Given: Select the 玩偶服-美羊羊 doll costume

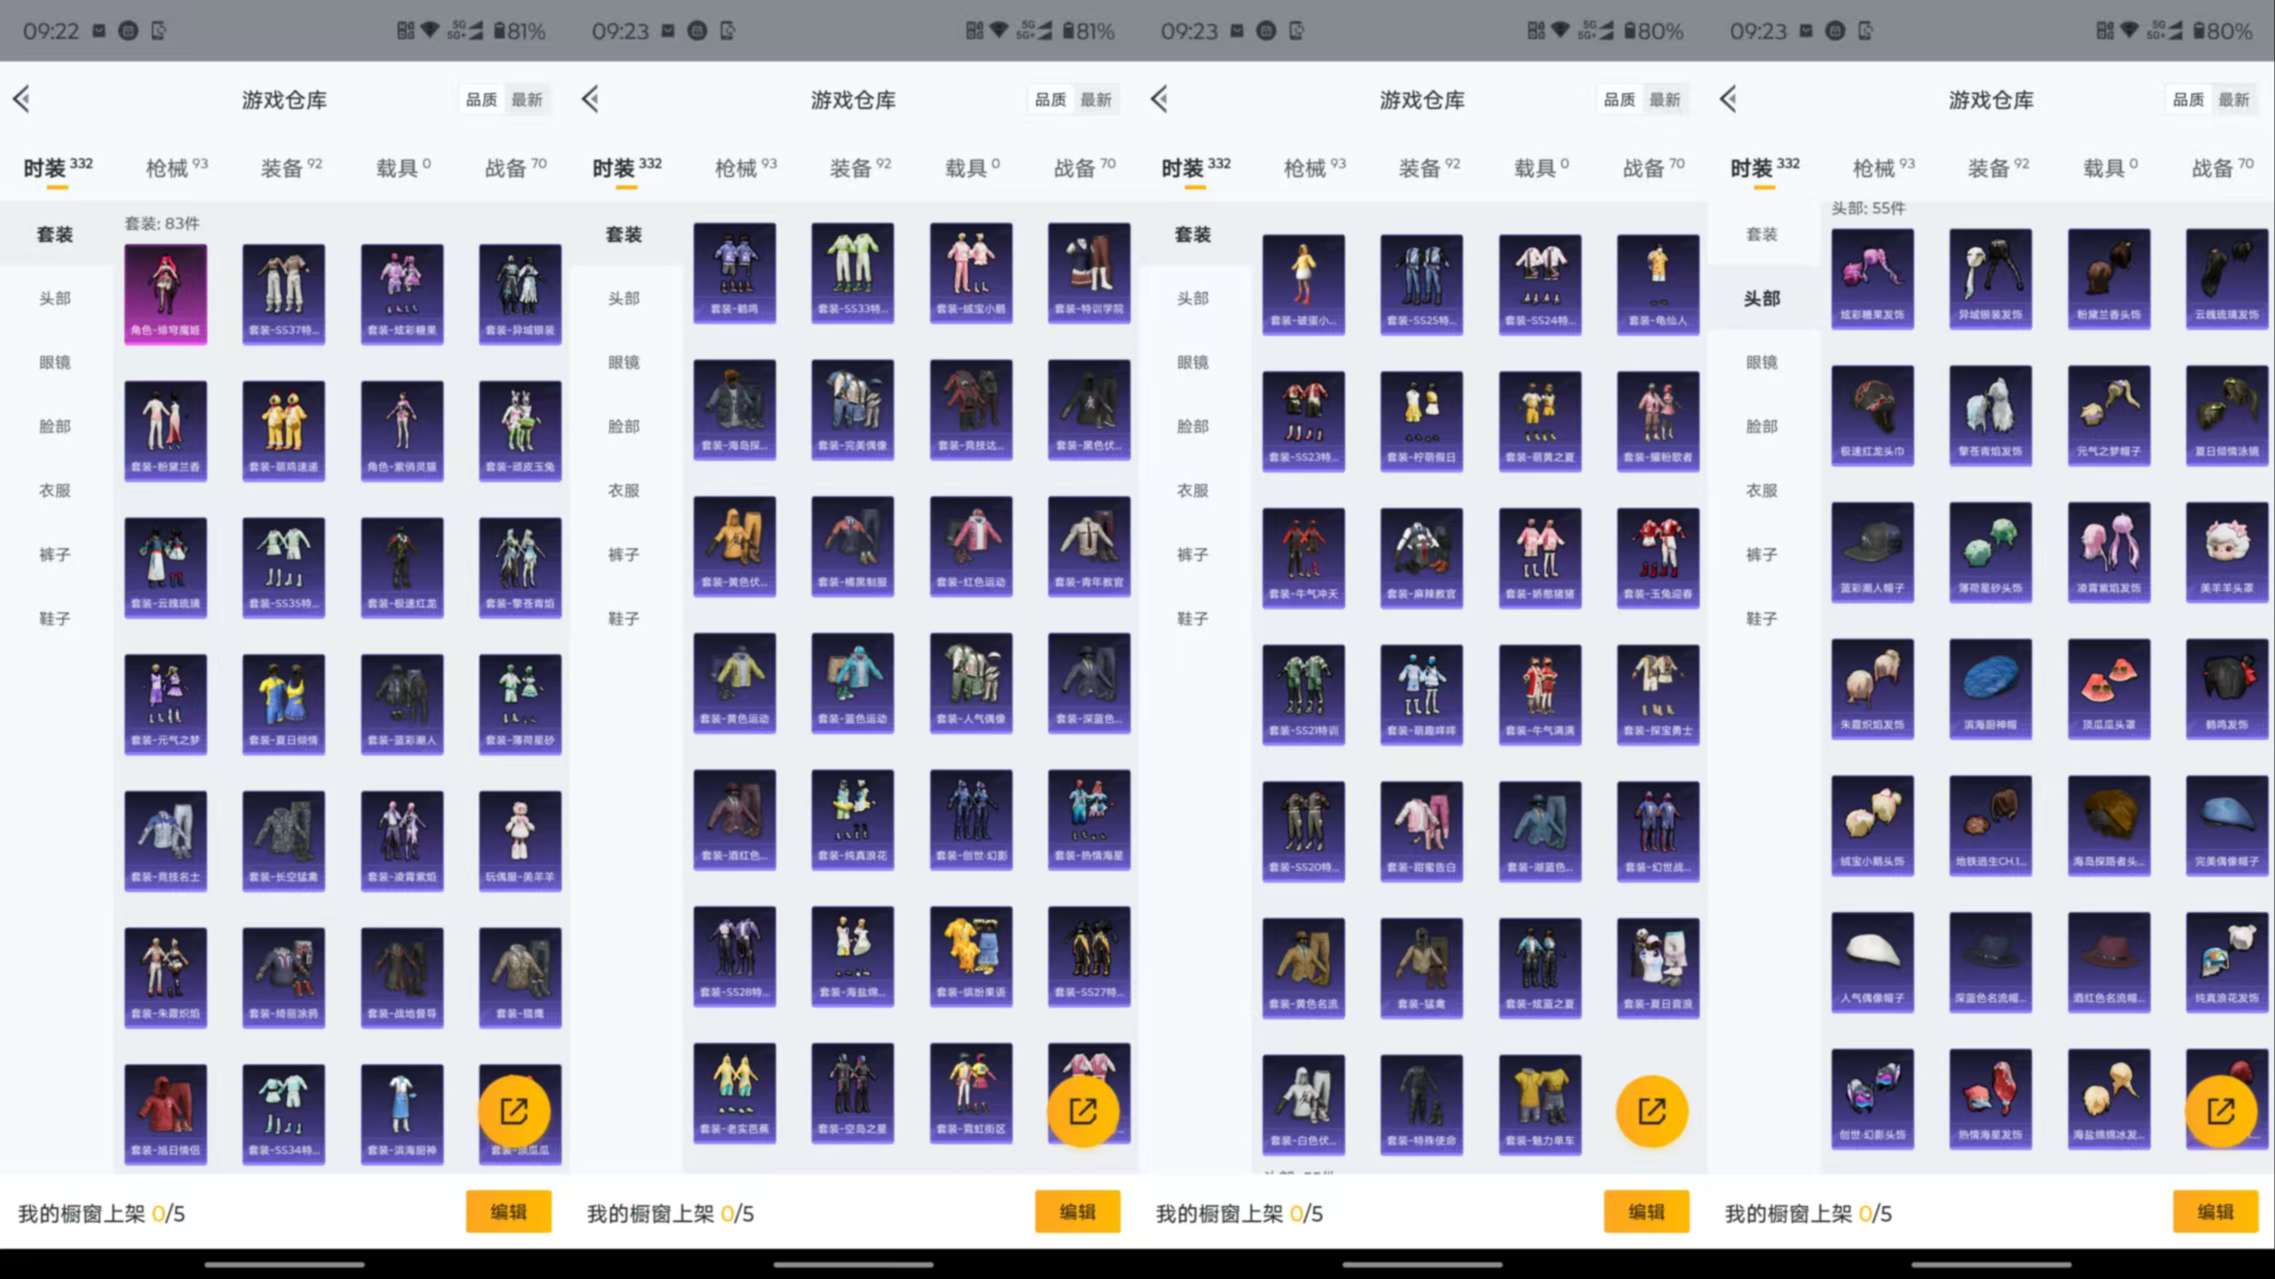Looking at the screenshot, I should tap(519, 840).
